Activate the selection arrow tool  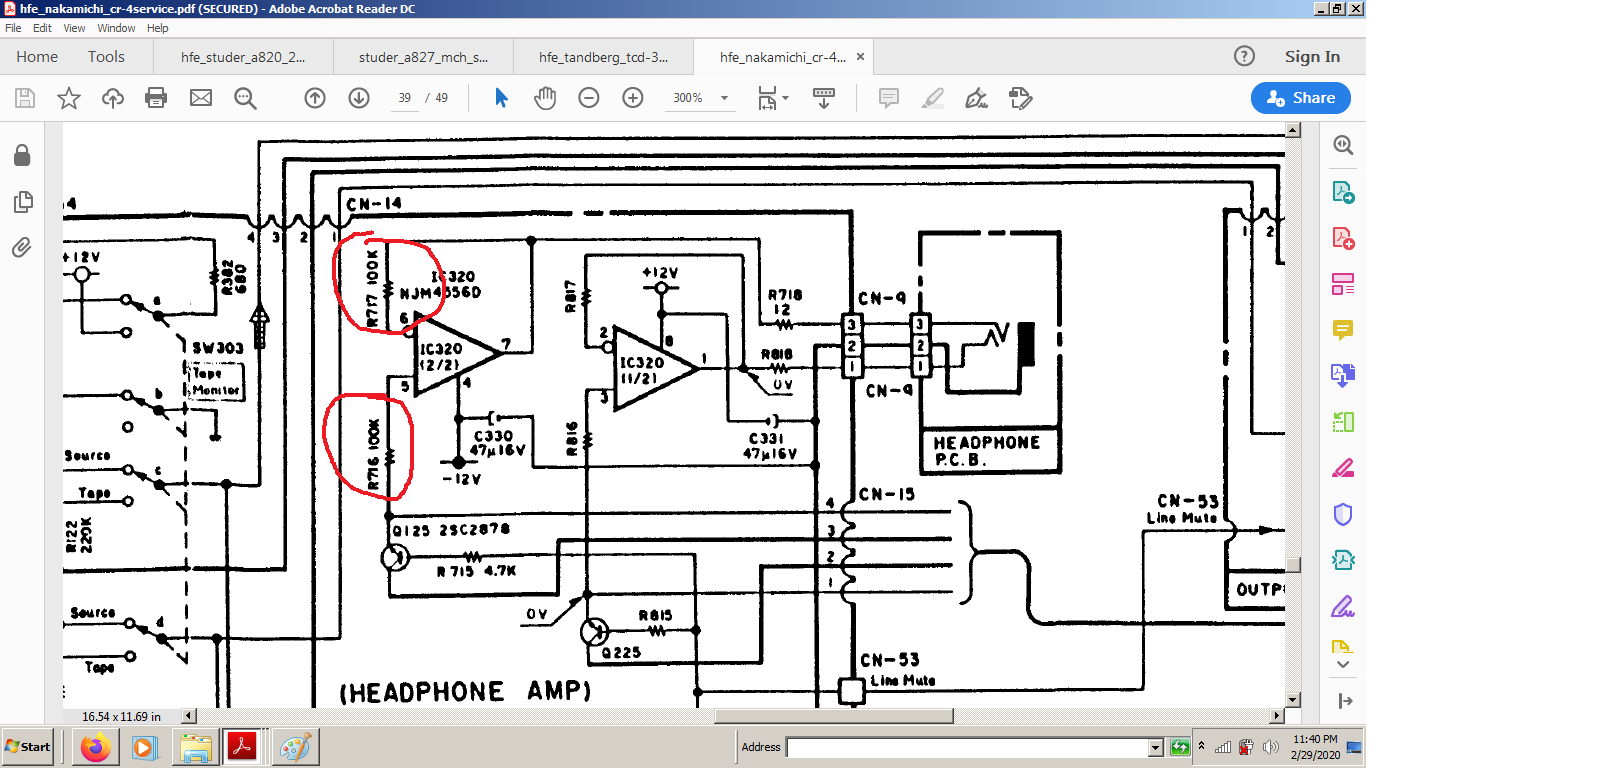tap(501, 98)
